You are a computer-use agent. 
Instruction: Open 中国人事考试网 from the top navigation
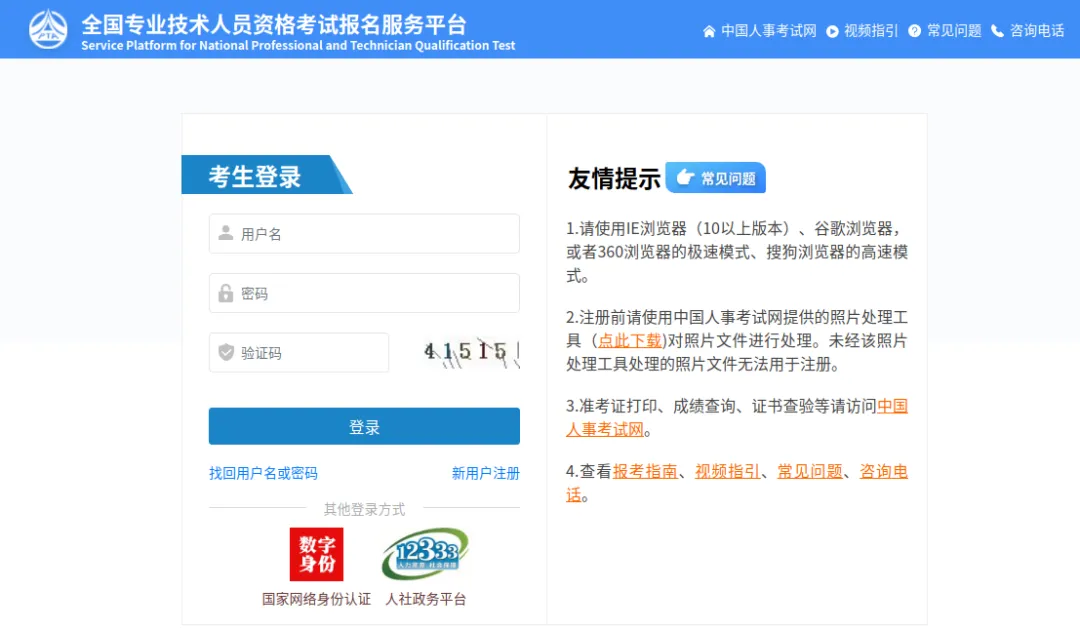[x=760, y=31]
